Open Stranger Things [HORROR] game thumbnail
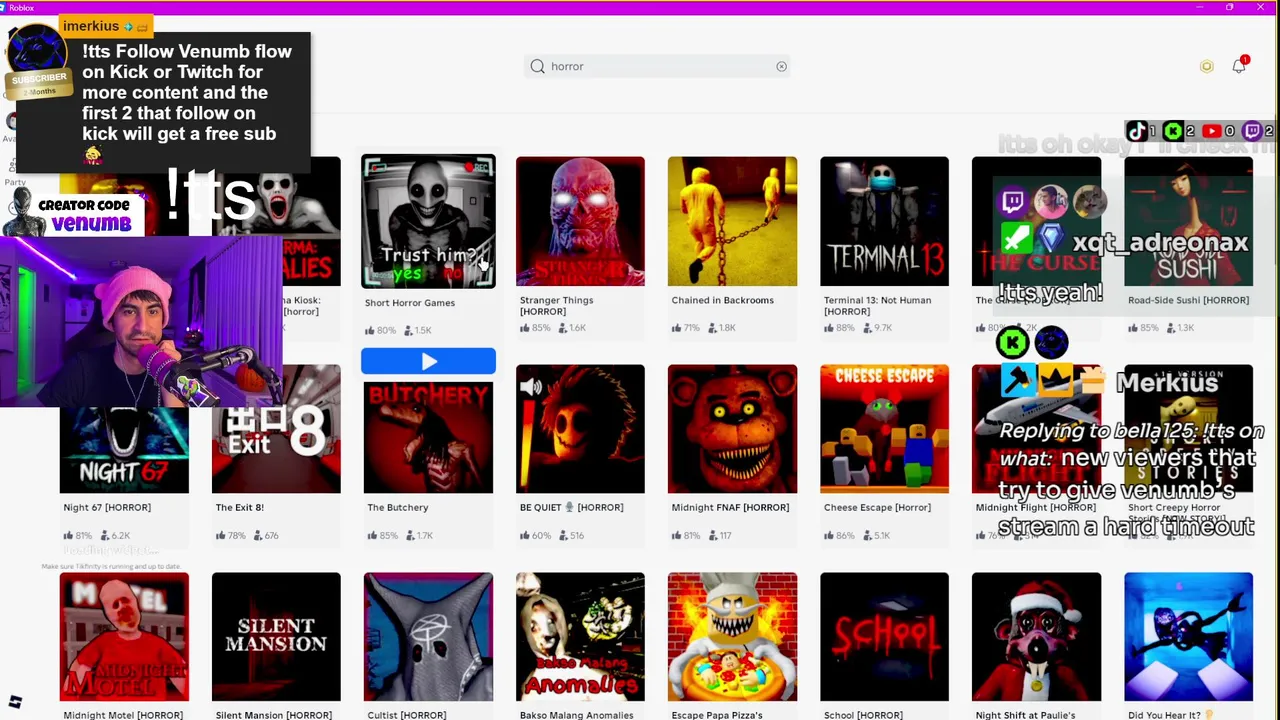The width and height of the screenshot is (1280, 720). (x=580, y=221)
